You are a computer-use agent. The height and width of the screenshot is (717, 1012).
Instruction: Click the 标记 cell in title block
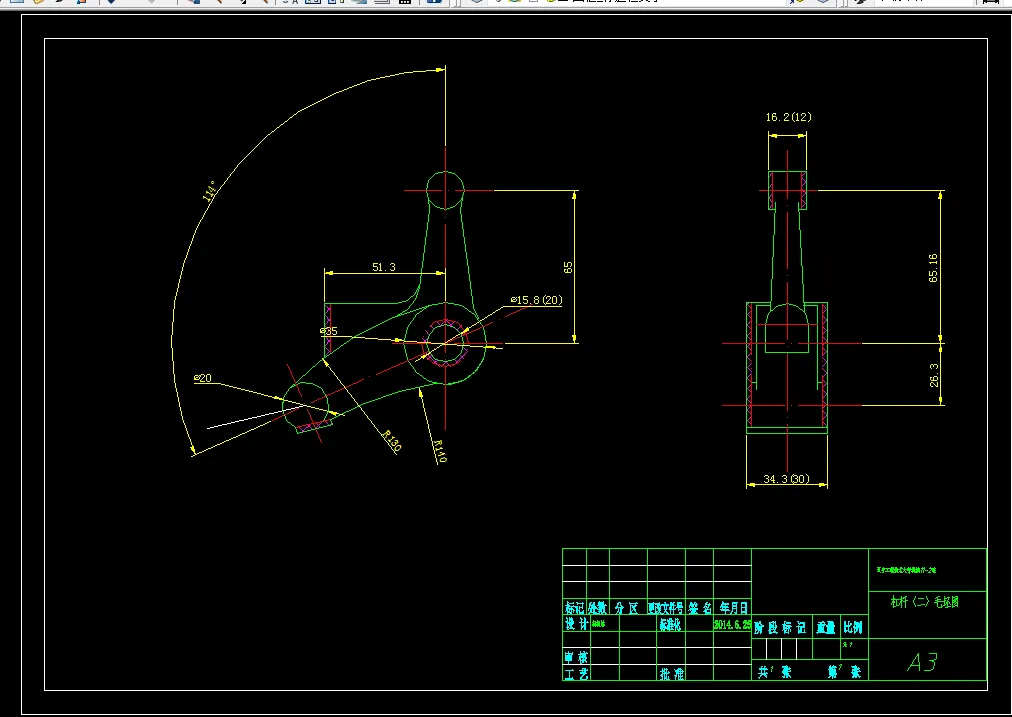pos(574,608)
